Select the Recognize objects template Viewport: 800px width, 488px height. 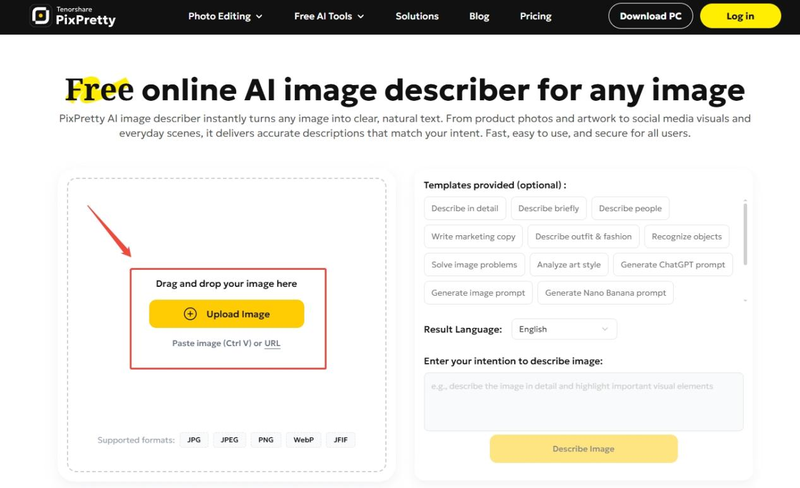pos(685,237)
